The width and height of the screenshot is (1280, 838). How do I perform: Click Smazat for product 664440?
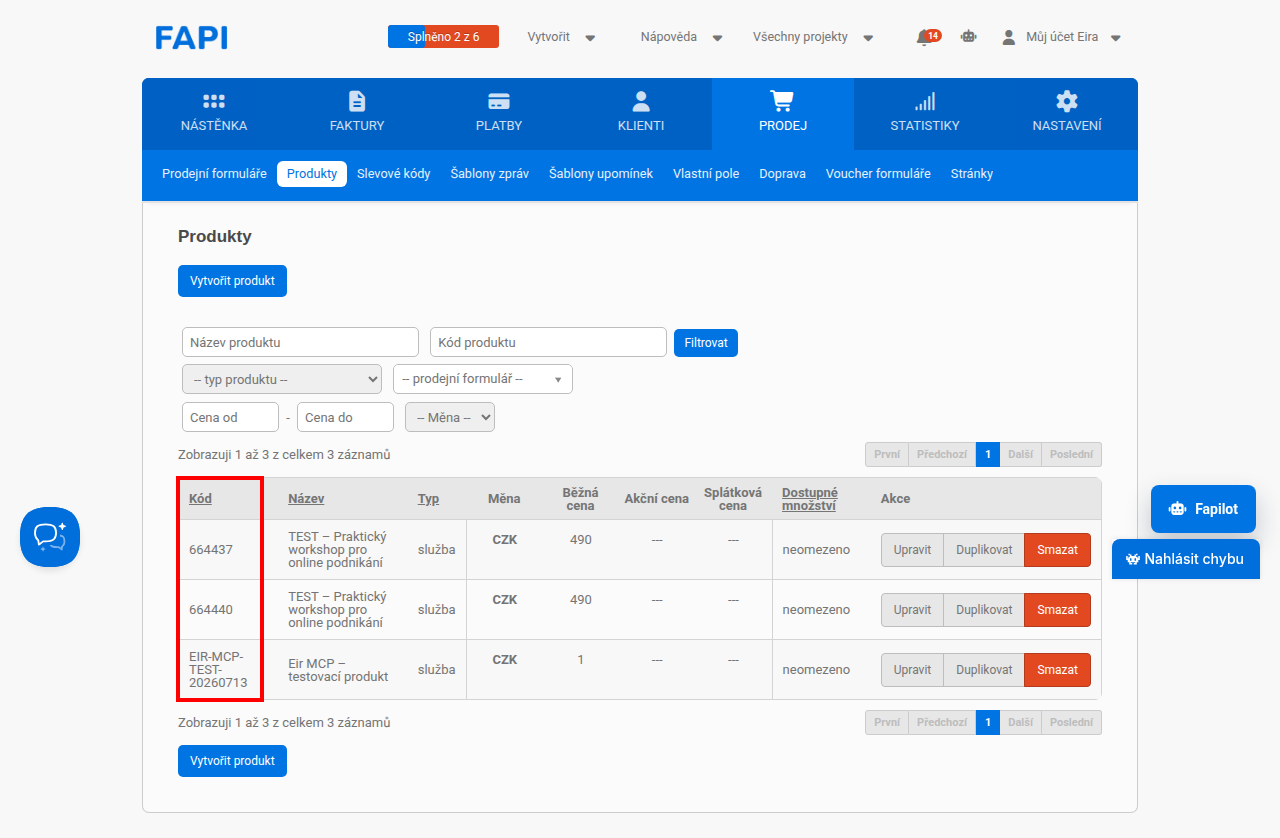pyautogui.click(x=1057, y=610)
